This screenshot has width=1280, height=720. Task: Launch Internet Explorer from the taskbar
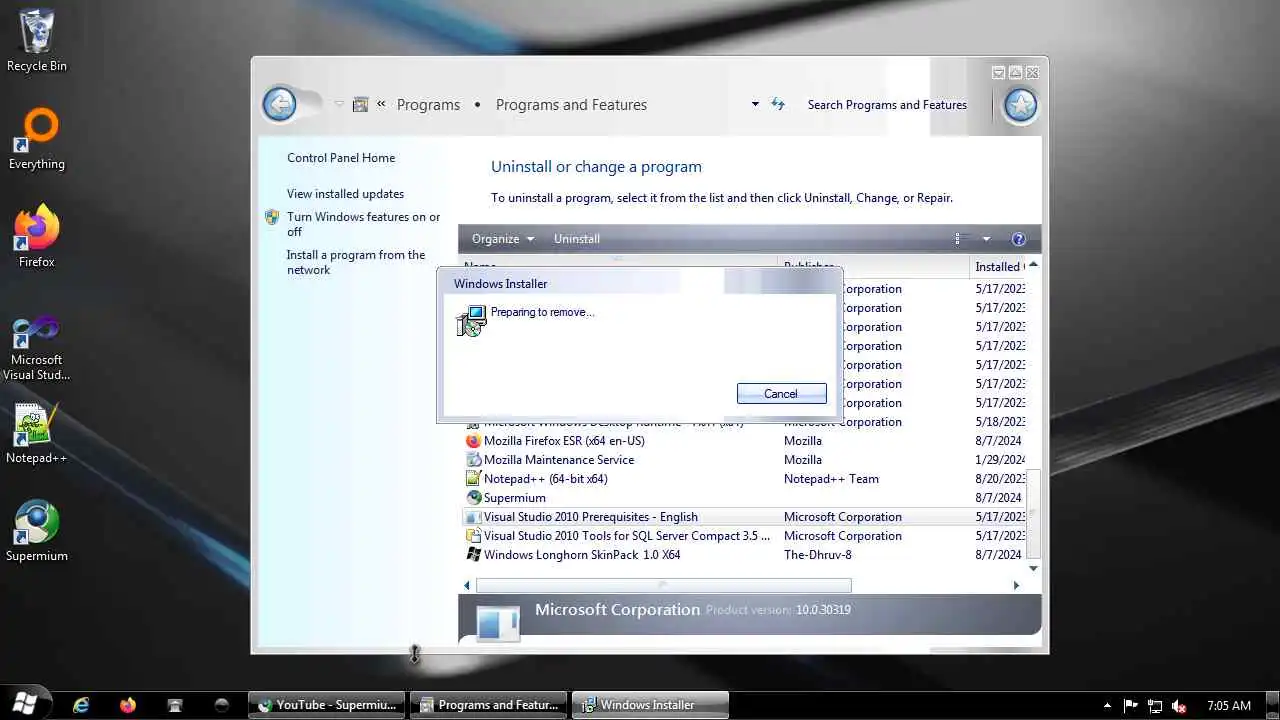(81, 705)
